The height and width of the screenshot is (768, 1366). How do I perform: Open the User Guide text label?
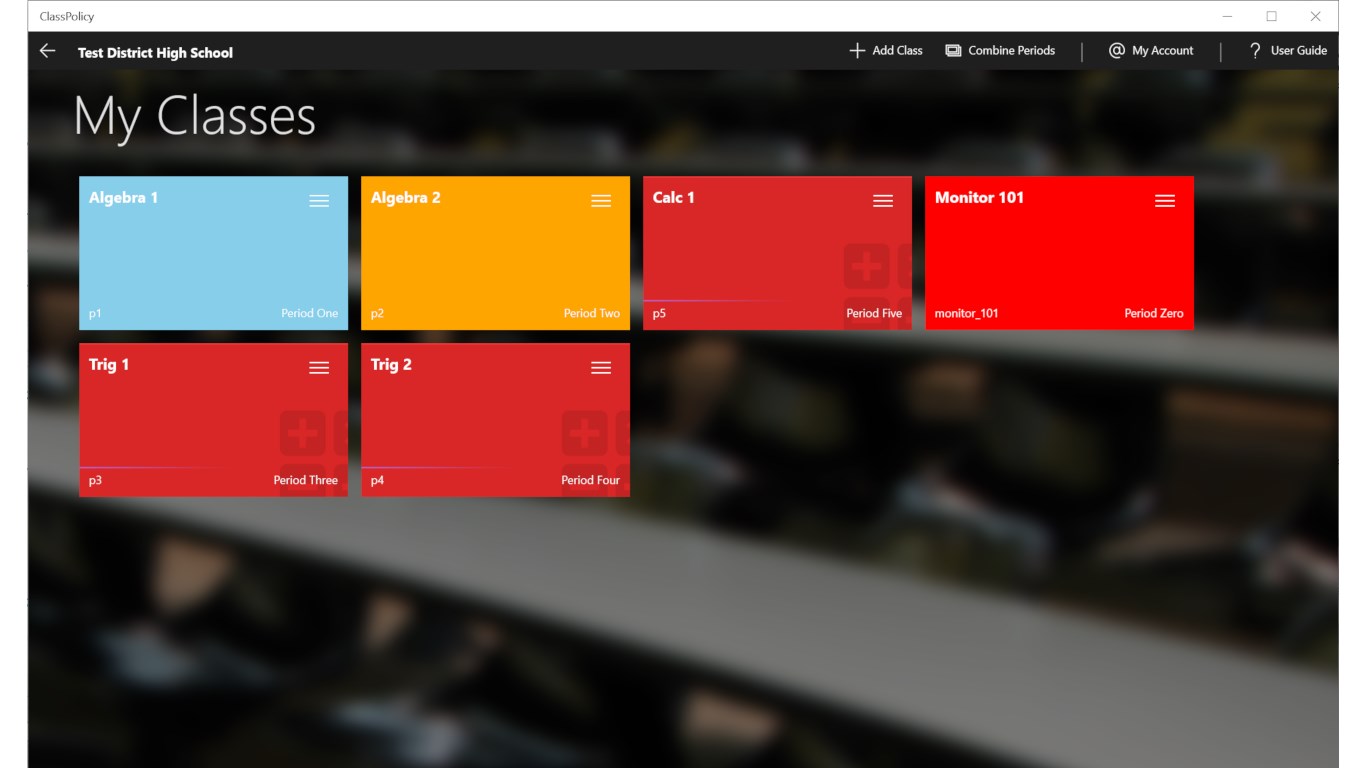pos(1298,51)
